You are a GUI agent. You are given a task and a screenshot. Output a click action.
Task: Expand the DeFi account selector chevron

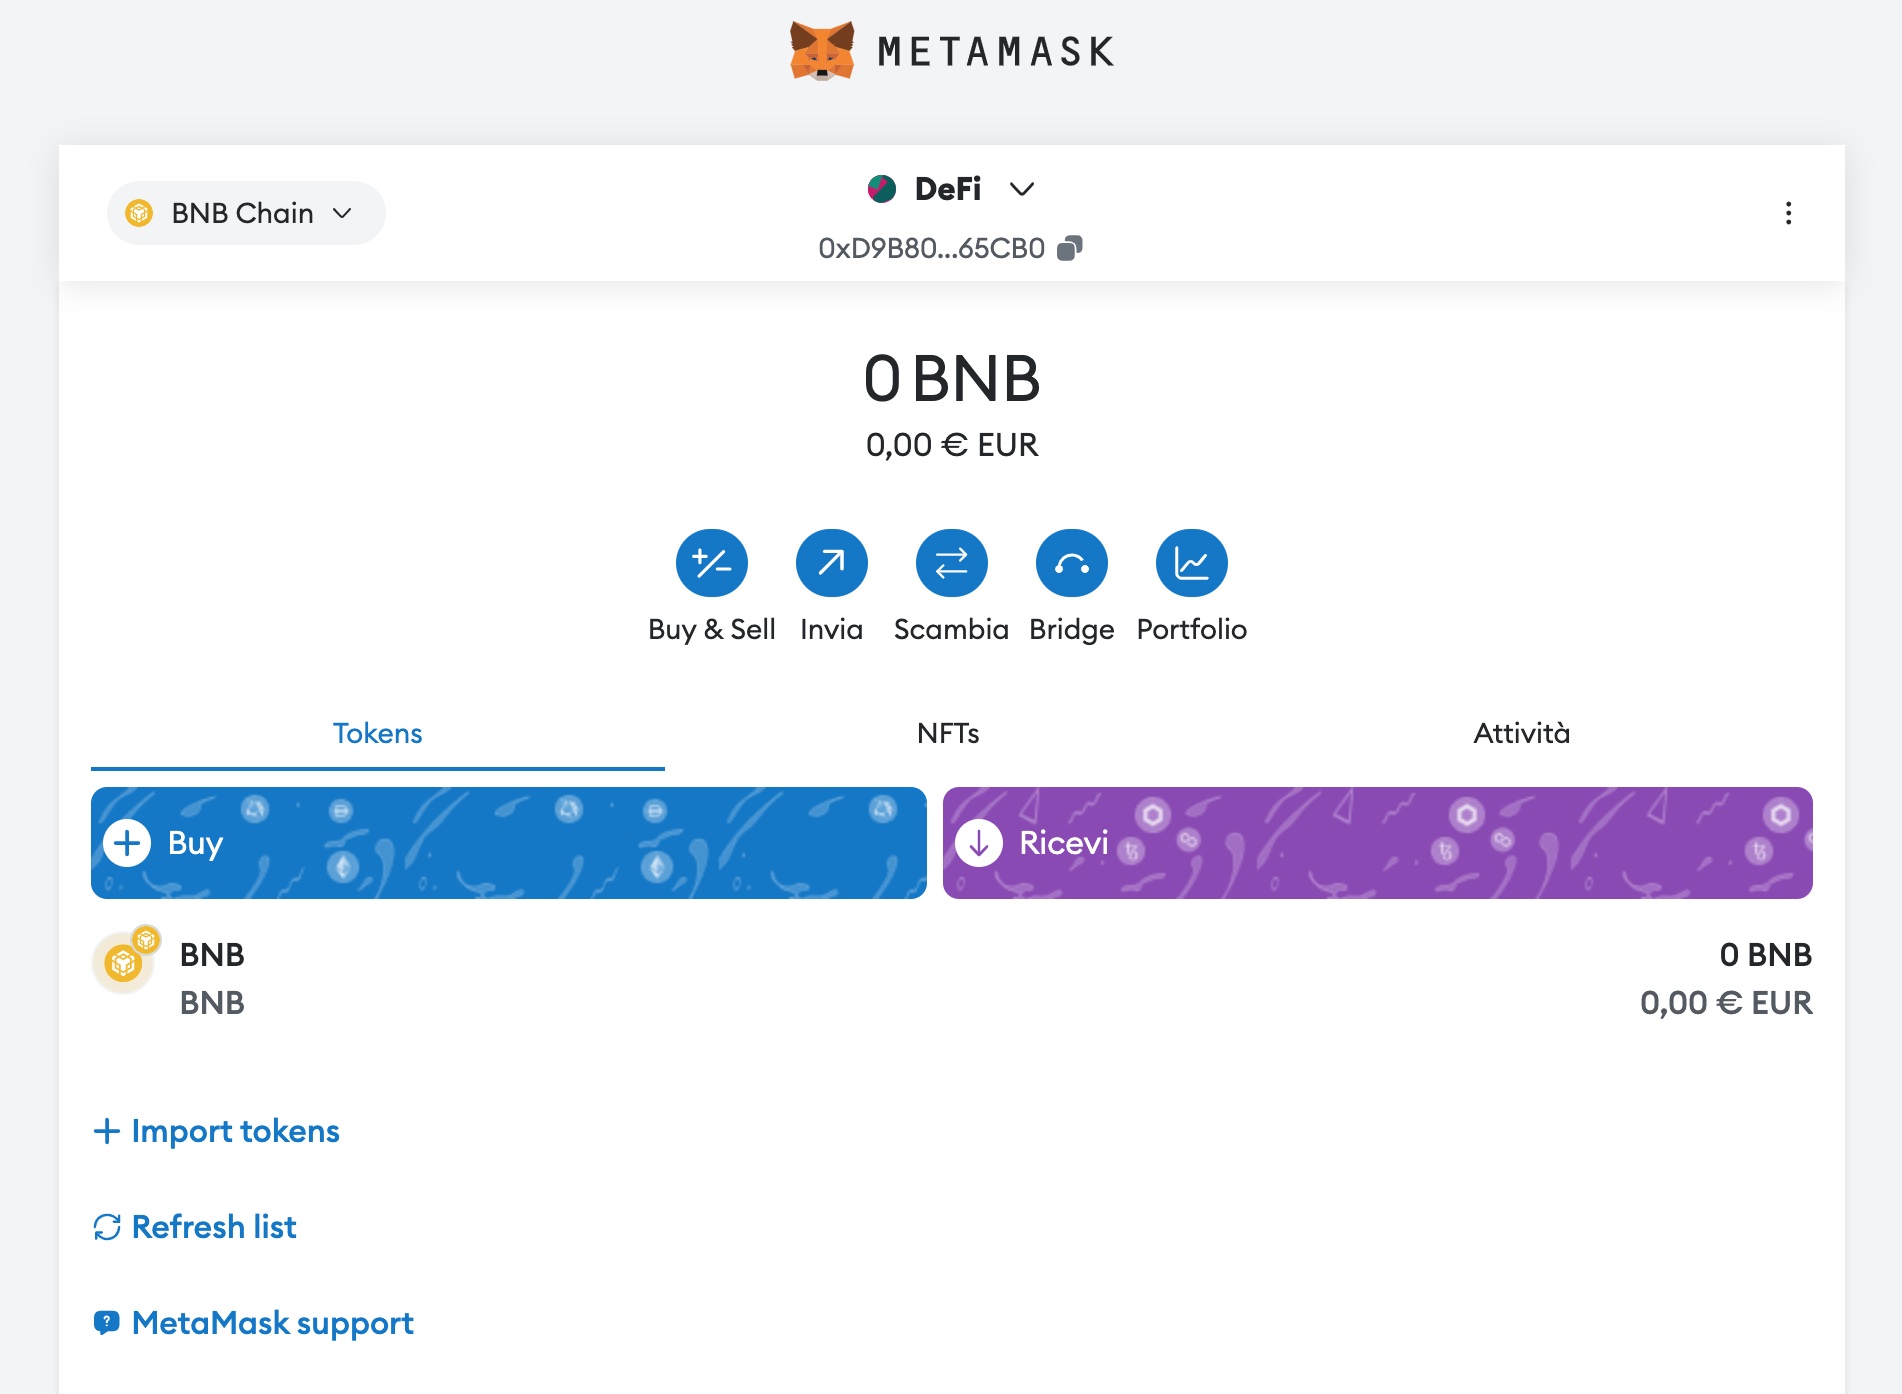(x=1022, y=189)
